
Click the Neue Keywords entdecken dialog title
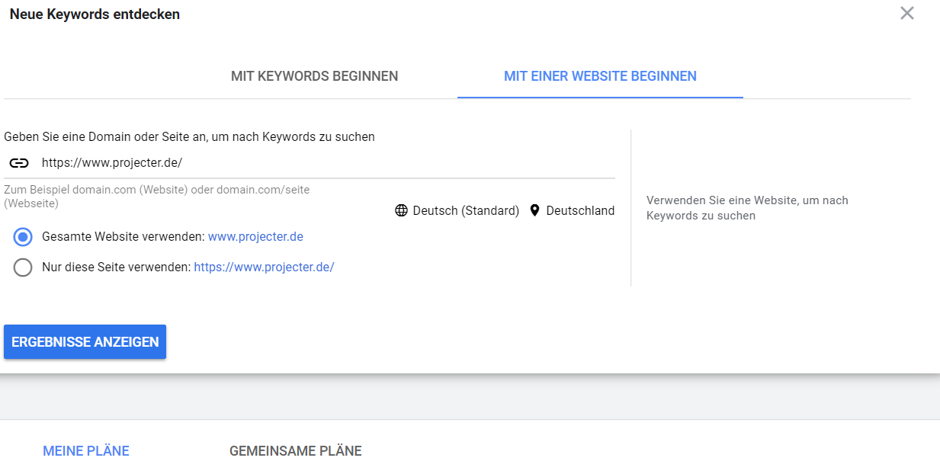(x=95, y=15)
